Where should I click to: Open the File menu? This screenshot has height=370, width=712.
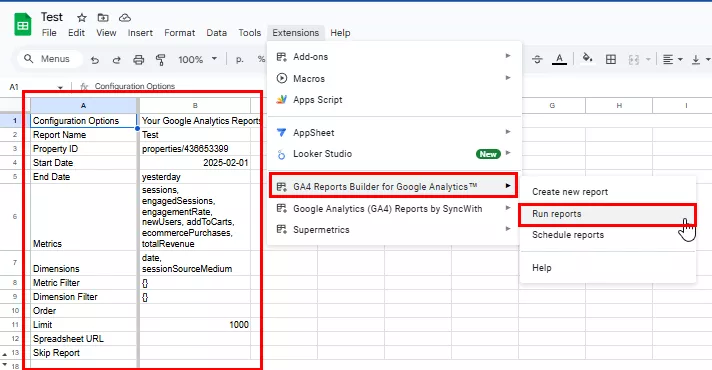click(x=49, y=33)
